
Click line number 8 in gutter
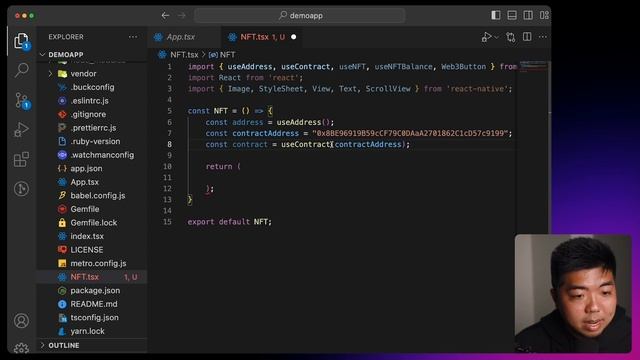[169, 144]
